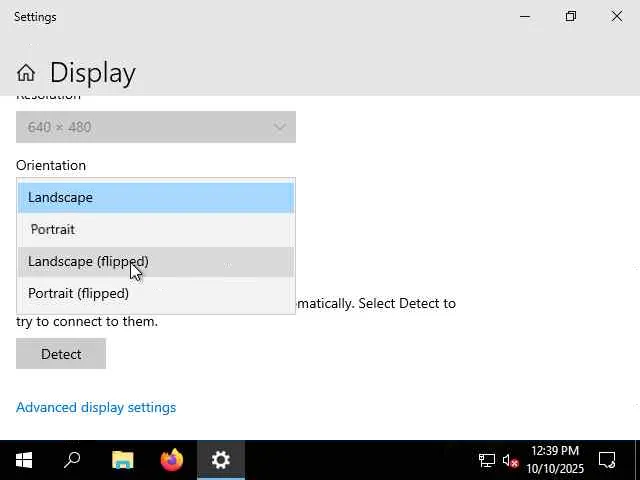640x480 pixels.
Task: Click the Orientation label
Action: pos(51,165)
